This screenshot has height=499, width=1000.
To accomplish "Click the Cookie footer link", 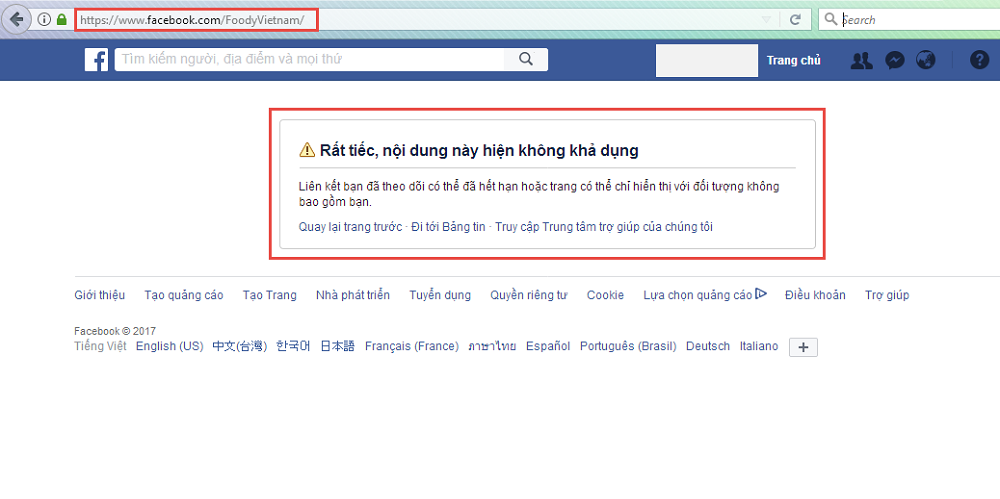I will pos(605,295).
